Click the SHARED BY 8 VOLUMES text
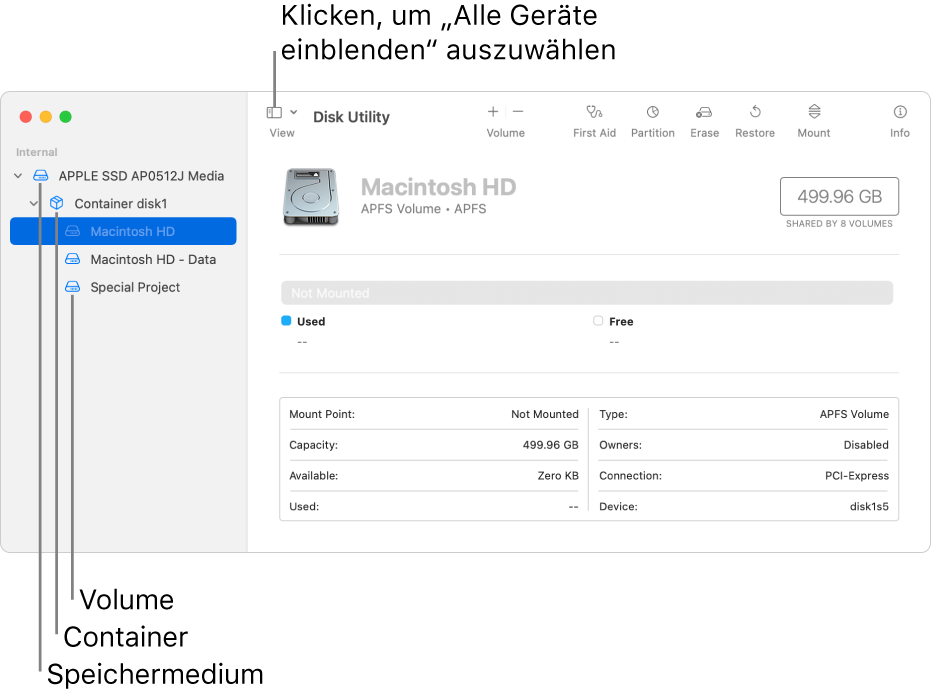Screen dimensions: 931x697 coord(839,224)
